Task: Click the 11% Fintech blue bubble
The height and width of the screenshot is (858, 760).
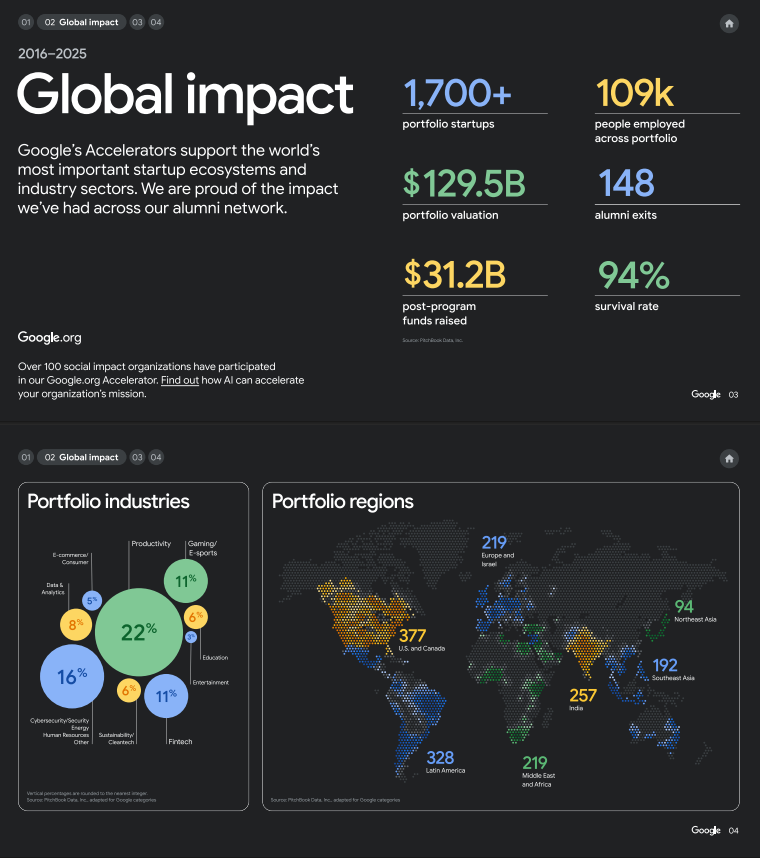Action: [166, 696]
